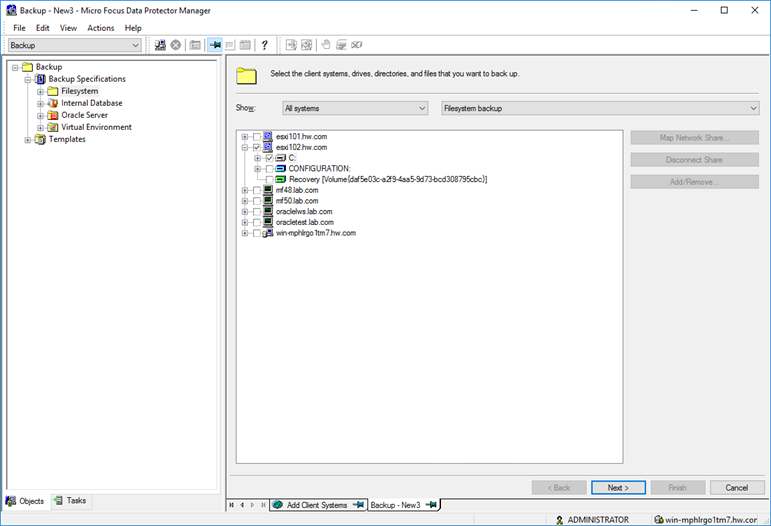Open the Edit menu
This screenshot has height=526, width=771.
pos(43,28)
